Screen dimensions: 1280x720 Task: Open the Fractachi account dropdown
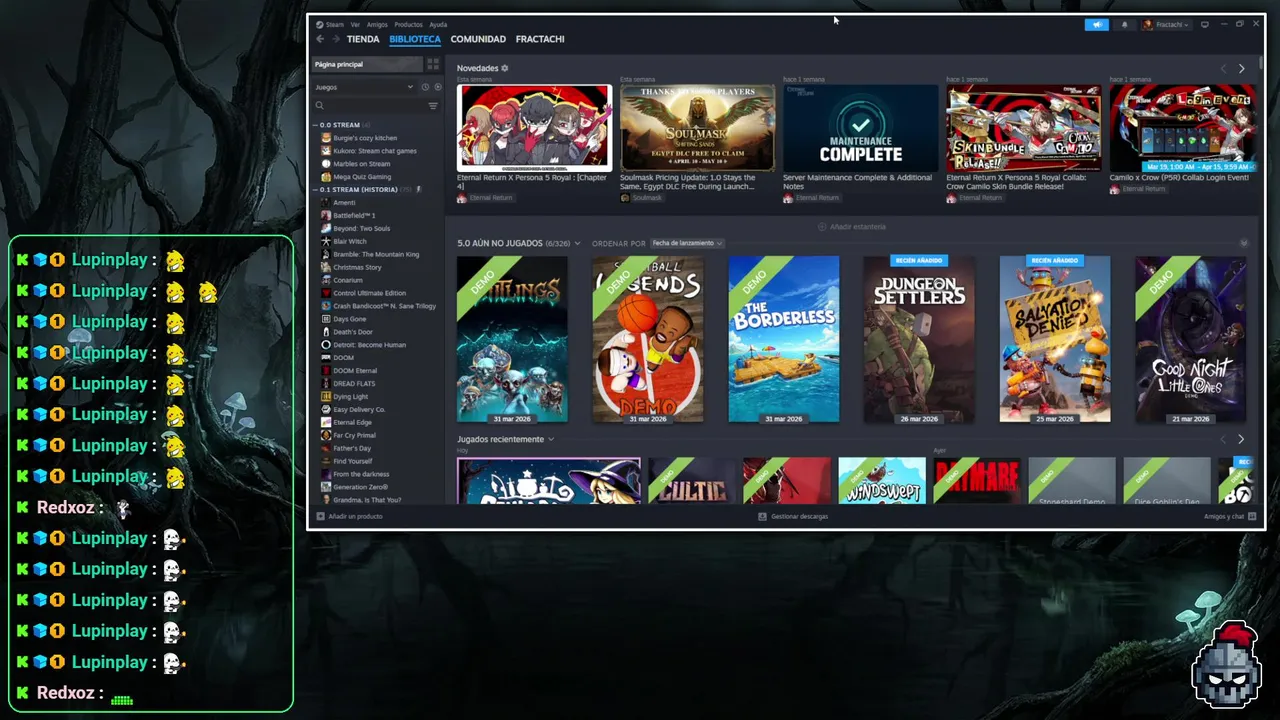(x=1166, y=24)
